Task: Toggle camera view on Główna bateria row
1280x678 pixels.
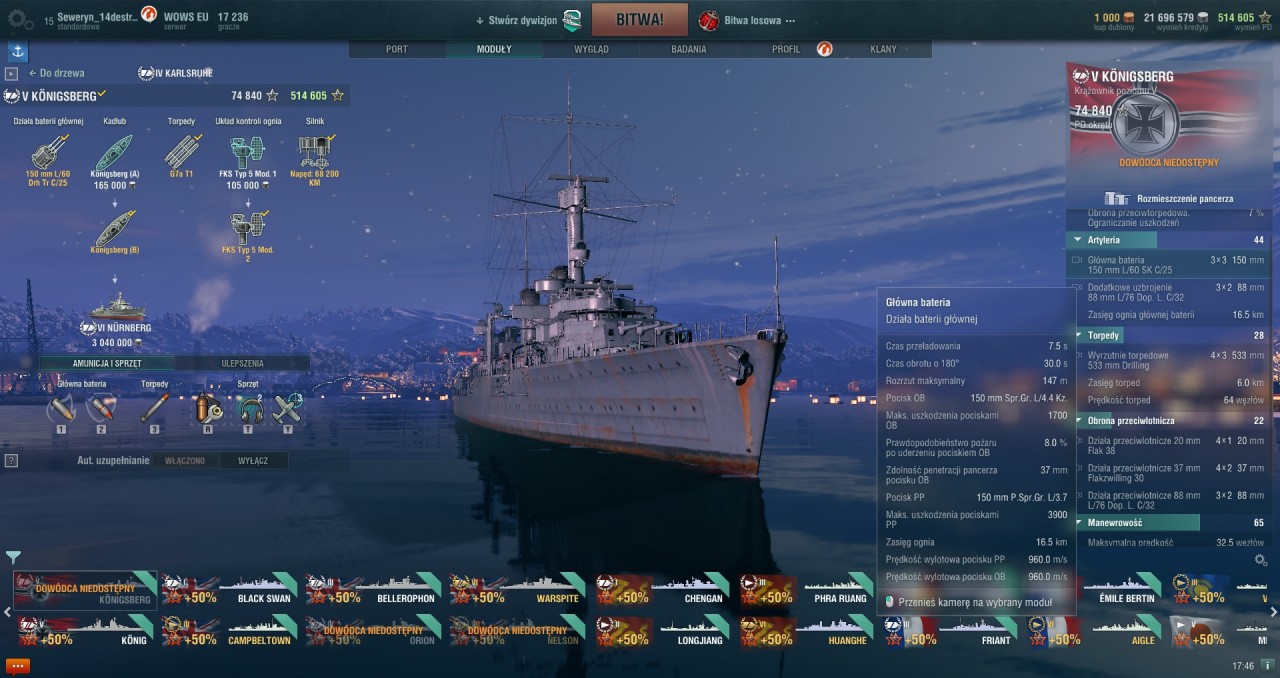Action: point(1076,259)
